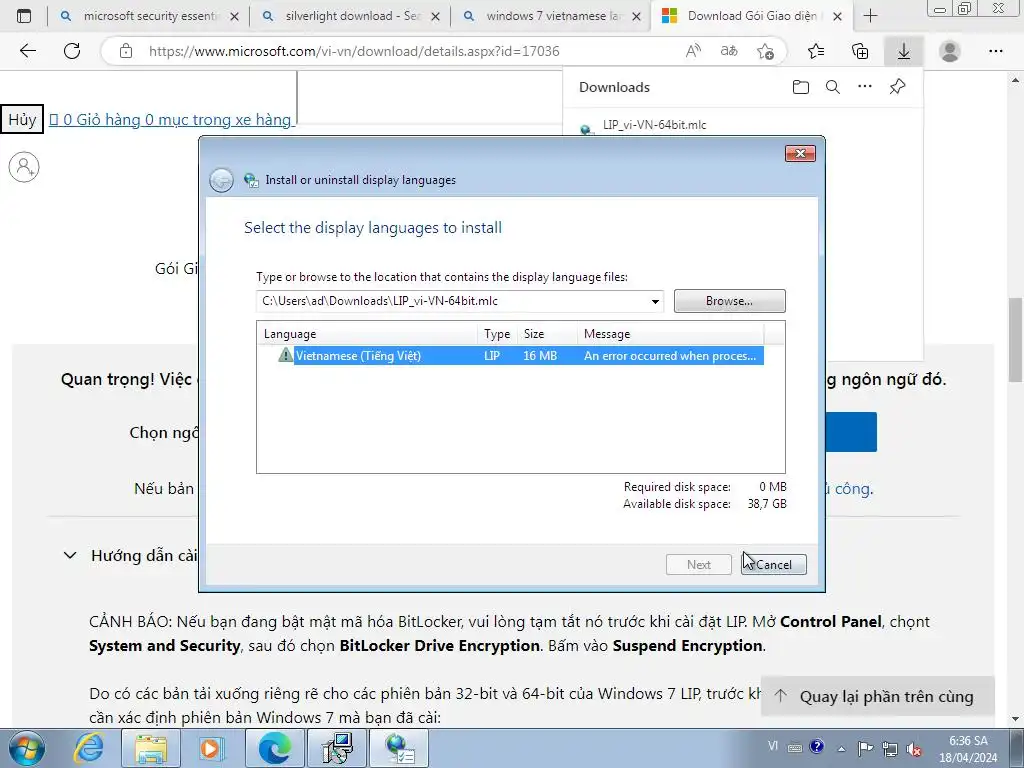
Task: Open Windows Media Player from taskbar
Action: [212, 748]
